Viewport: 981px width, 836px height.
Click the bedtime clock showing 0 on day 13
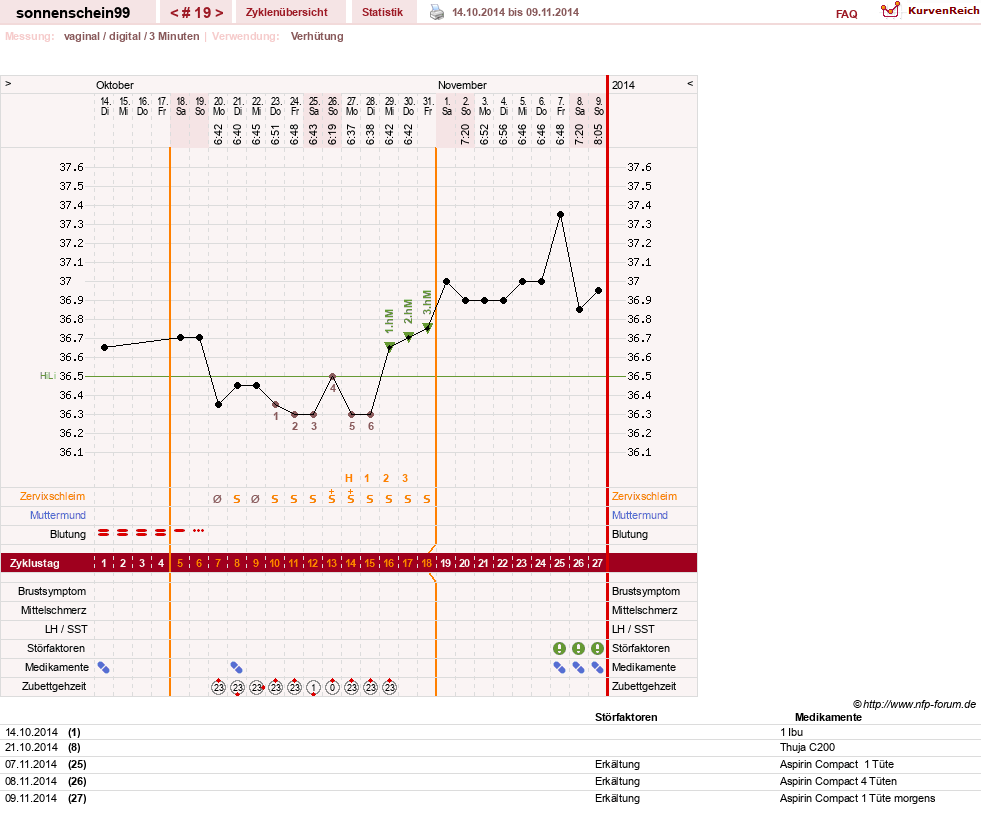[332, 687]
